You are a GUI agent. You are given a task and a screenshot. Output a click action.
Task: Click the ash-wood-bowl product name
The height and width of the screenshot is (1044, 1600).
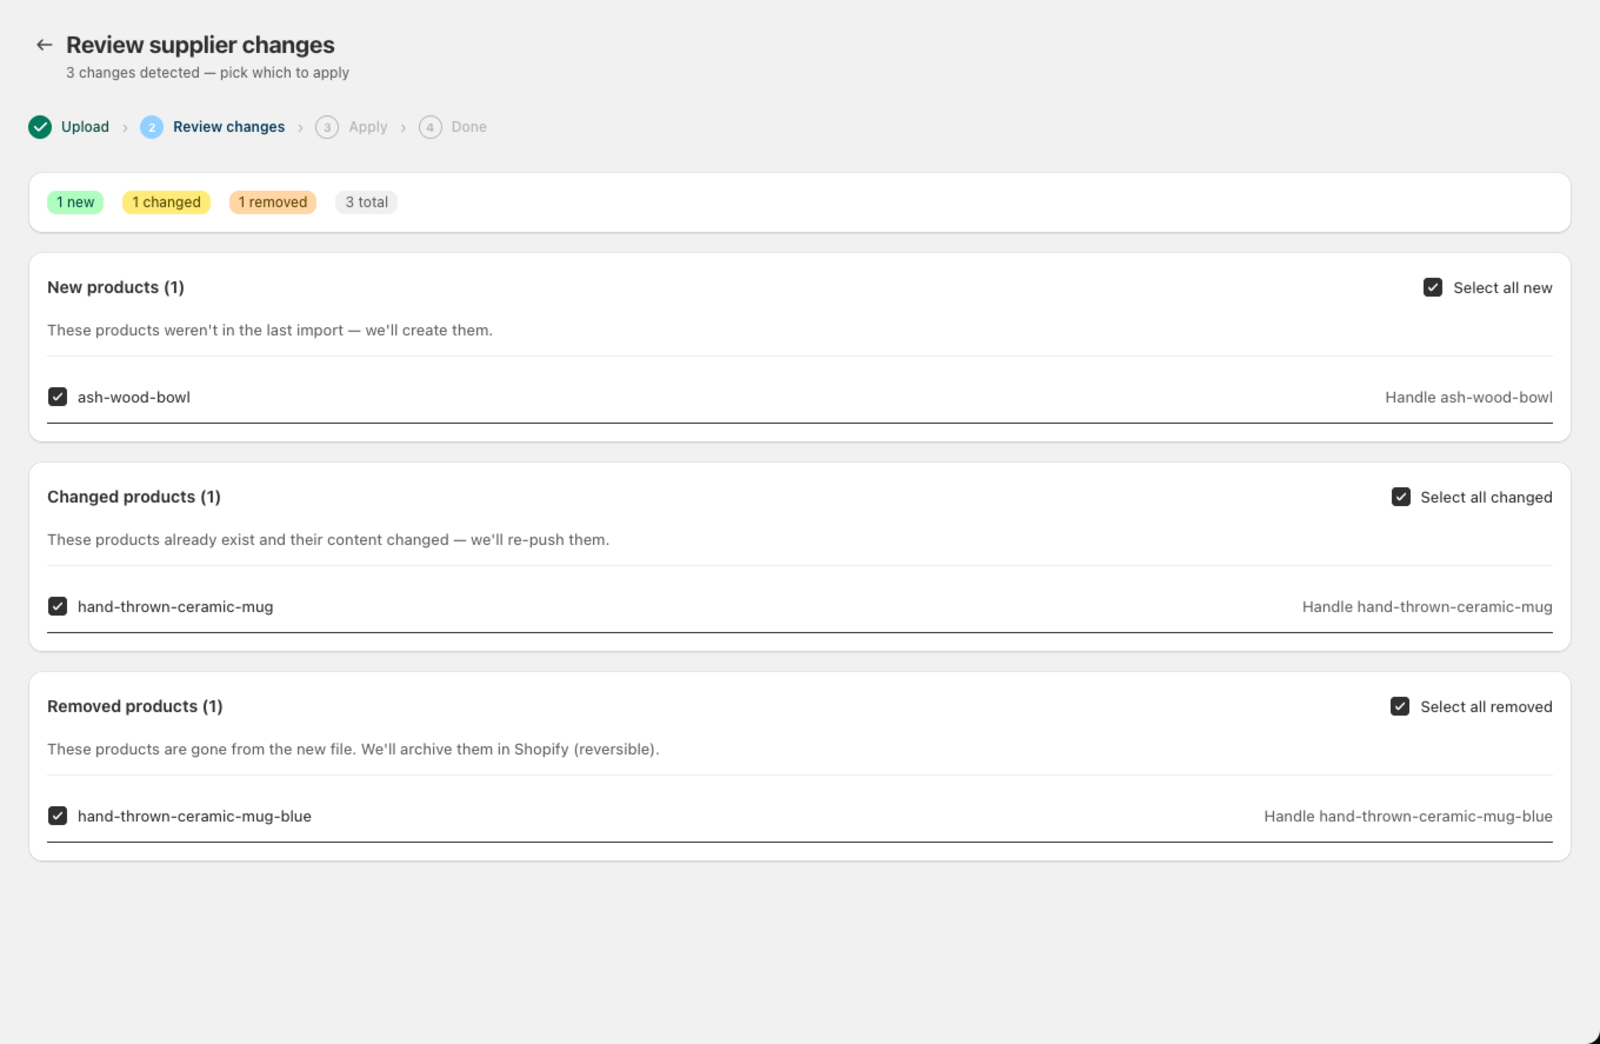tap(134, 397)
